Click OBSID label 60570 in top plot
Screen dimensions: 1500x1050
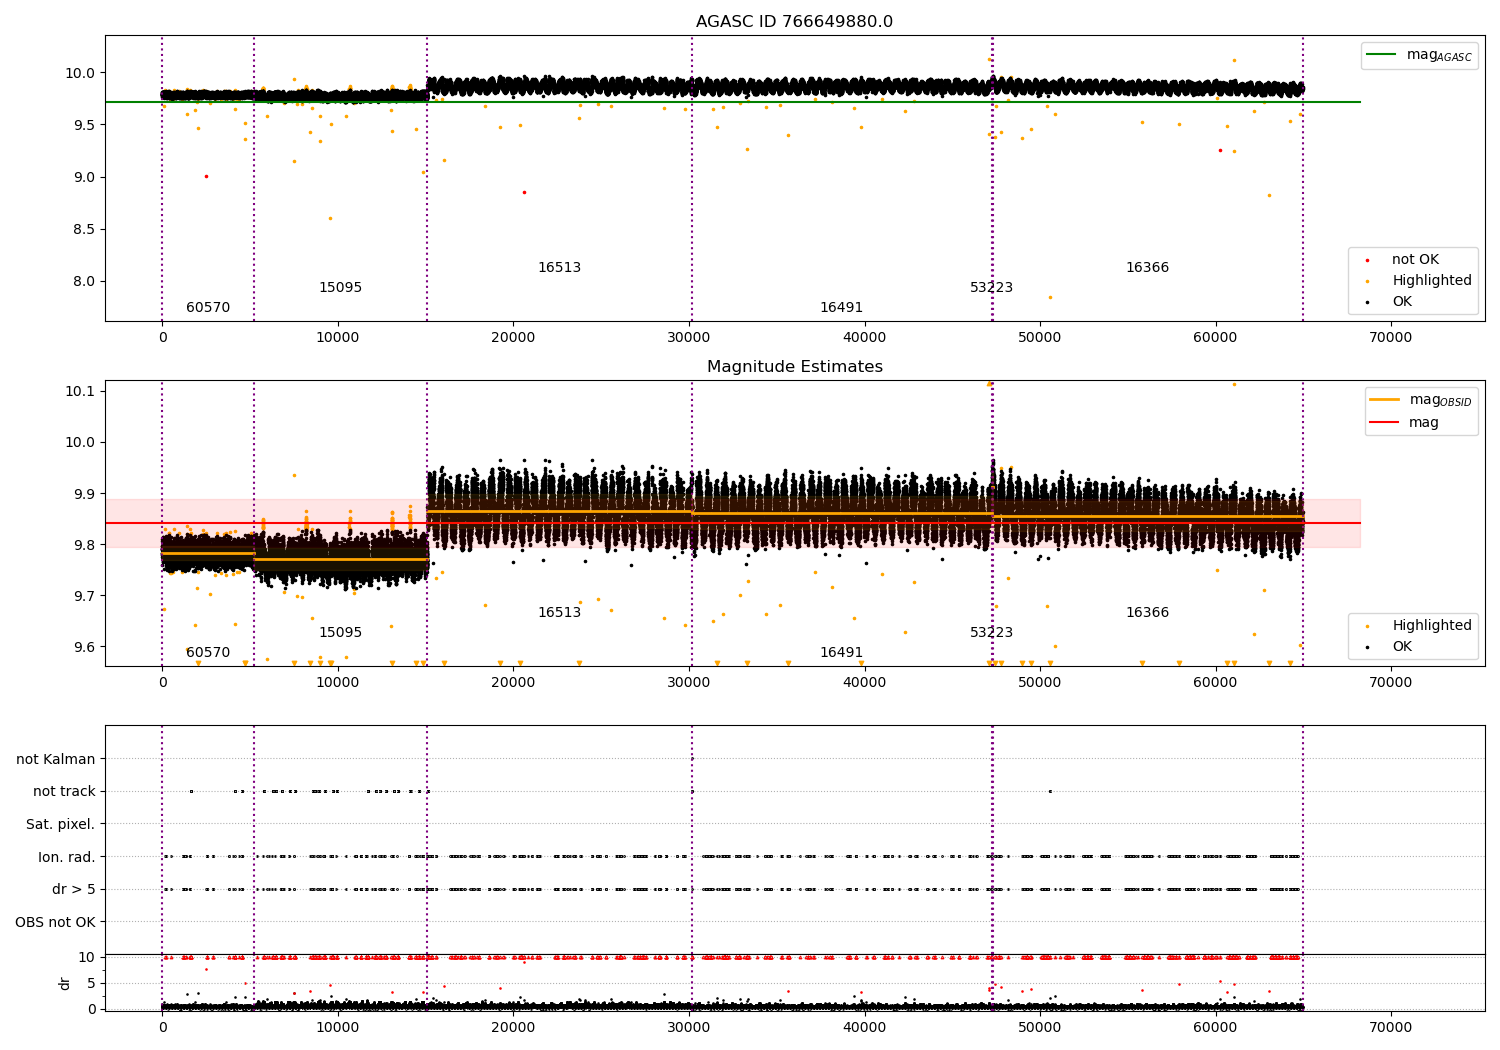tap(208, 308)
